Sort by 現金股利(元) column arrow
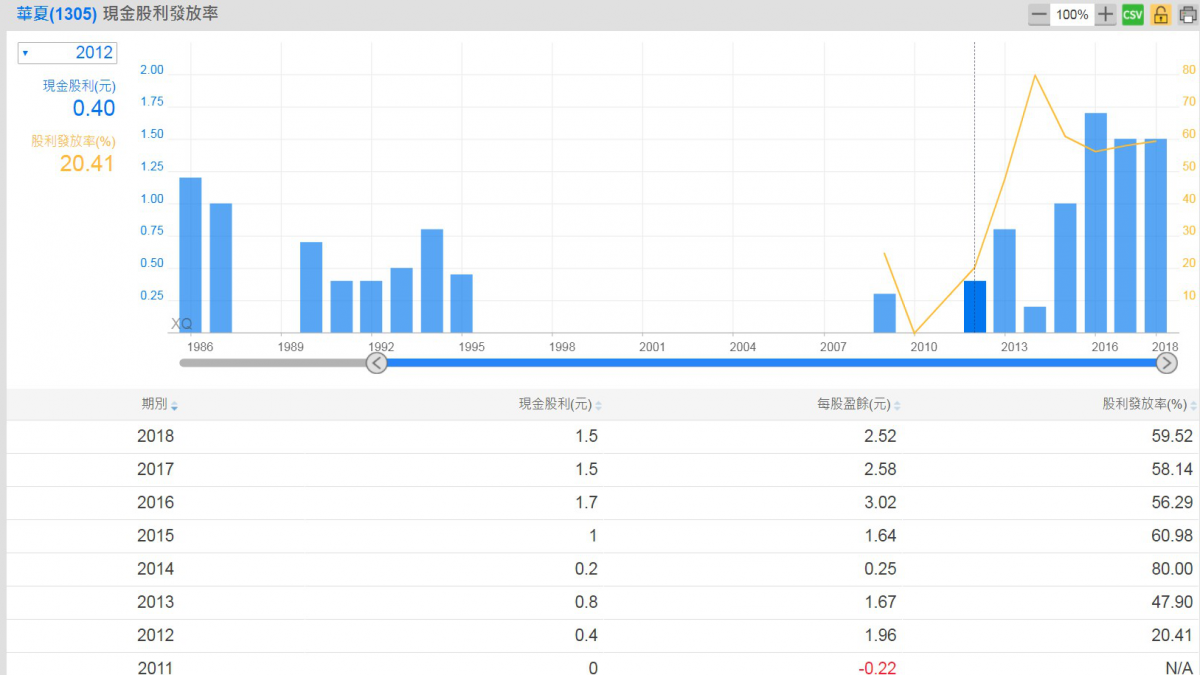 point(598,406)
